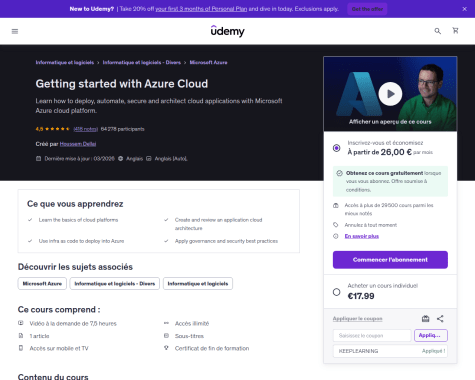
Task: Go to Informatique et logiciels breadcrumb
Action: tap(65, 62)
